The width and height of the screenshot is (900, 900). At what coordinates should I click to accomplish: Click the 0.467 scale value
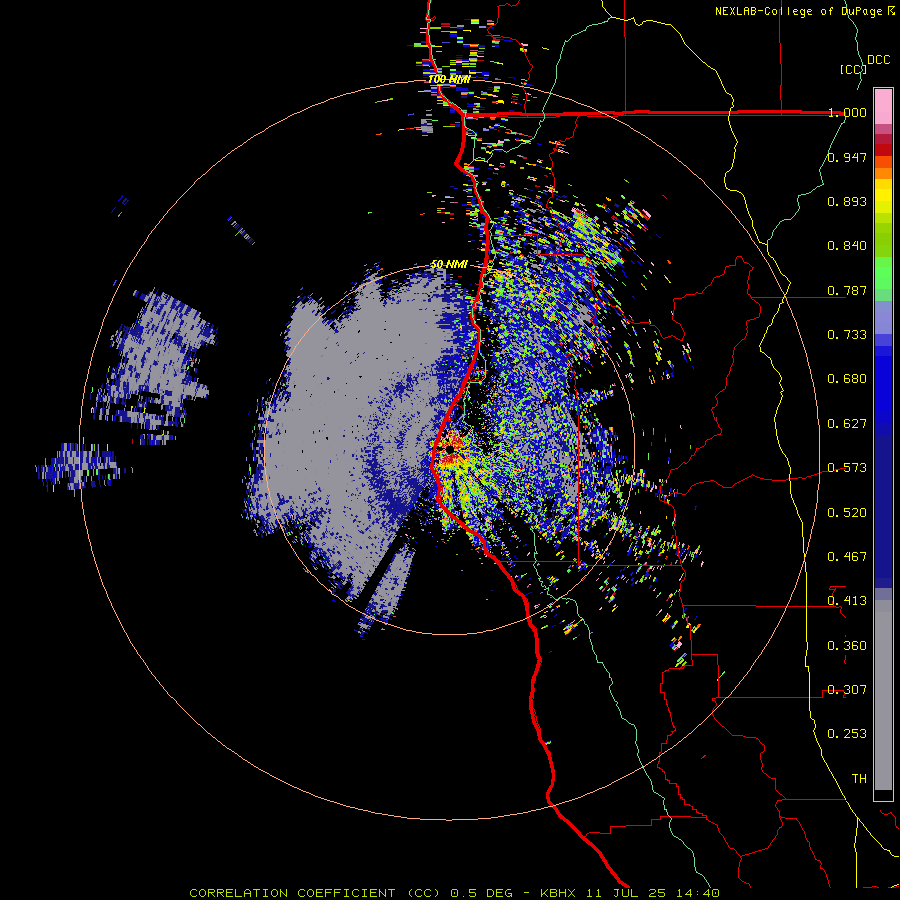pyautogui.click(x=847, y=557)
